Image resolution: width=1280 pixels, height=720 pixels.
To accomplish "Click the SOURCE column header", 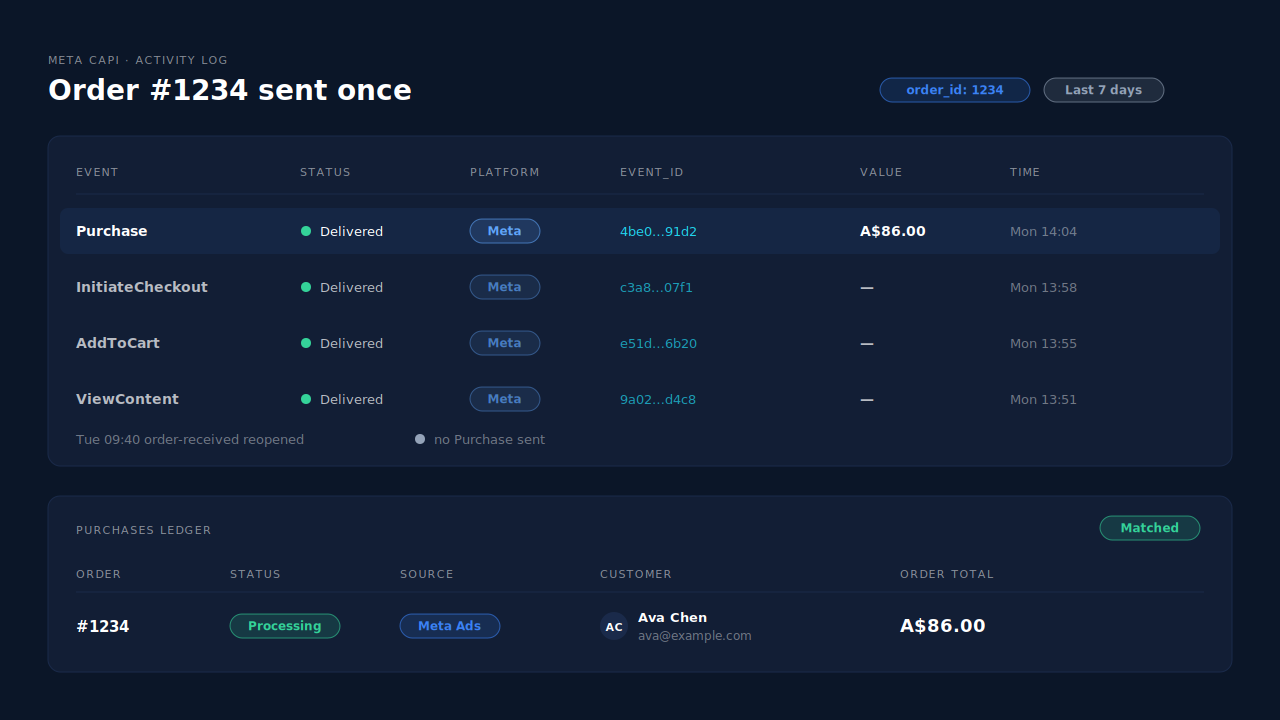I will (427, 574).
